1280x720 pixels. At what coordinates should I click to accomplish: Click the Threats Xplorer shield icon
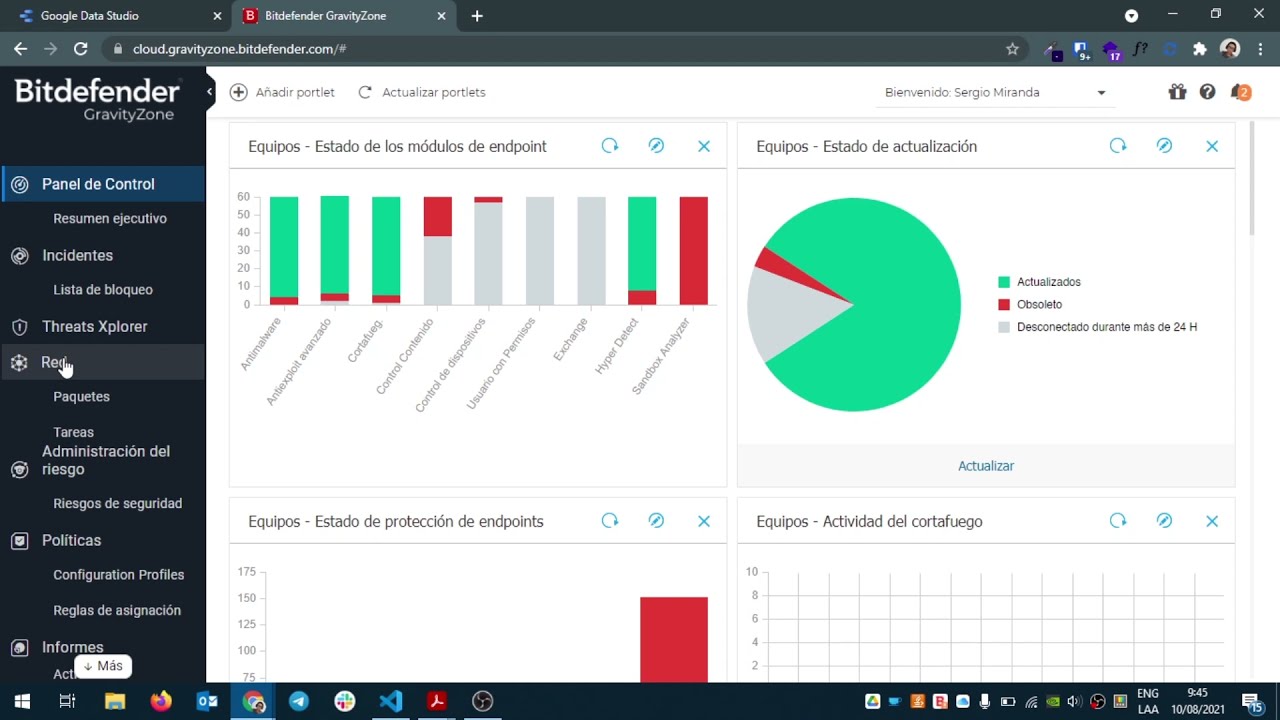[x=19, y=327]
